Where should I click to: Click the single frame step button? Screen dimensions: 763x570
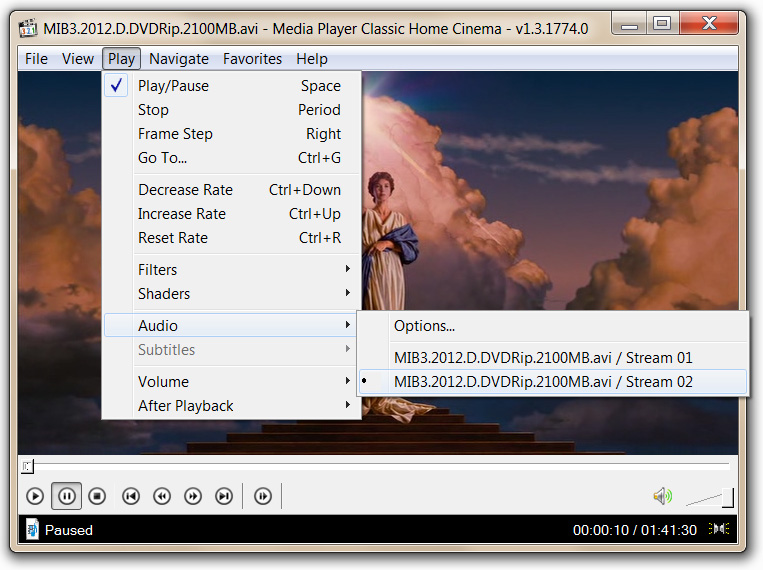(263, 496)
